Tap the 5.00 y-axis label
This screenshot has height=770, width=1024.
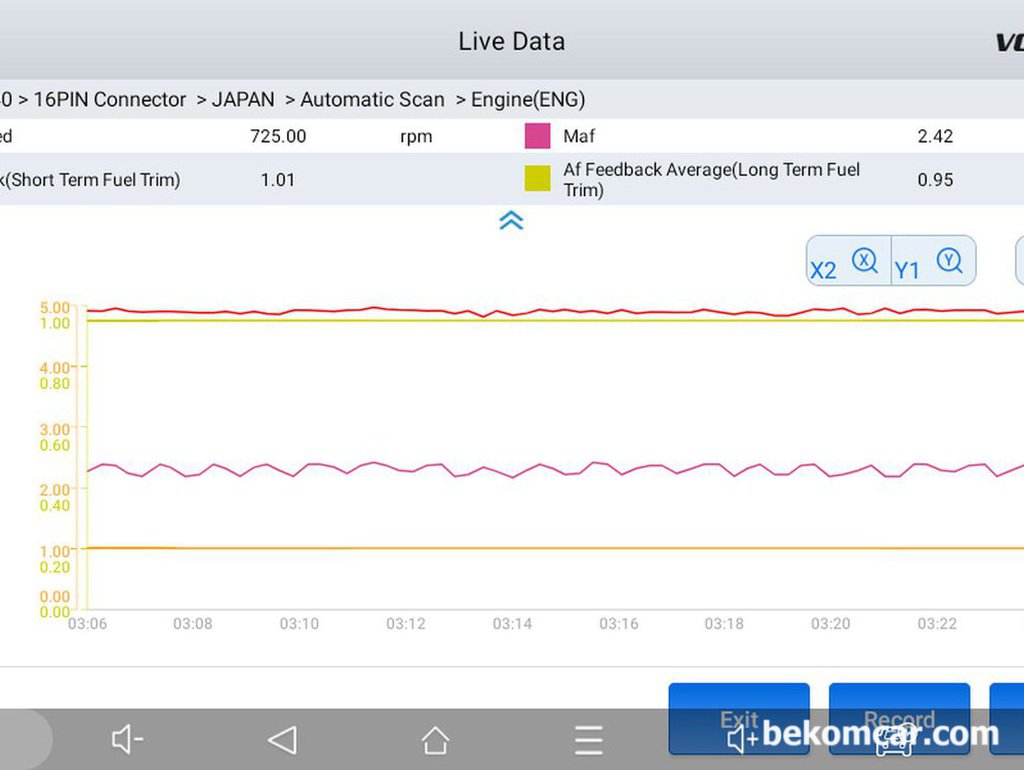click(x=55, y=307)
